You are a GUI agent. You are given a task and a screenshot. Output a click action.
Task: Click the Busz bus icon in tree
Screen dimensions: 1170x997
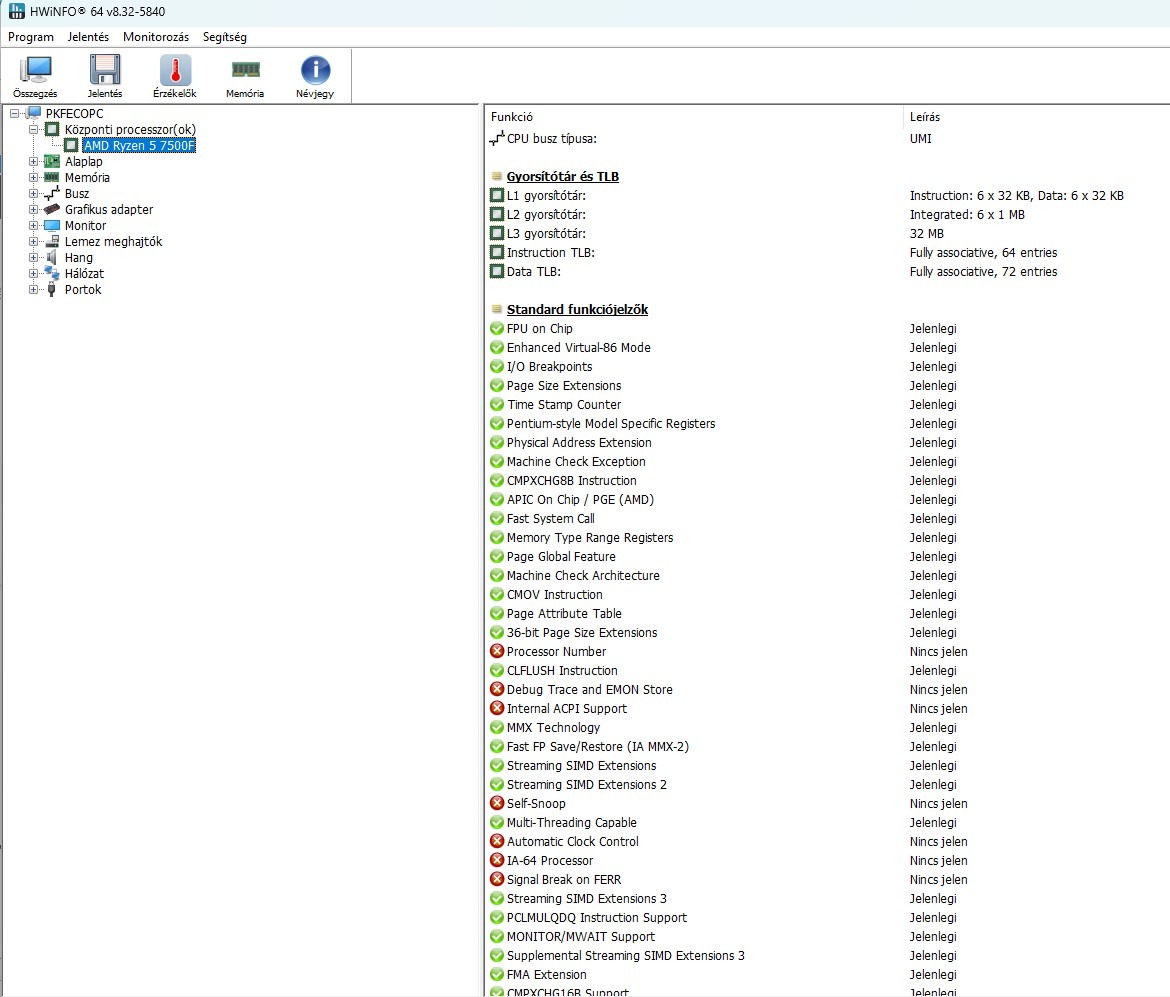51,194
